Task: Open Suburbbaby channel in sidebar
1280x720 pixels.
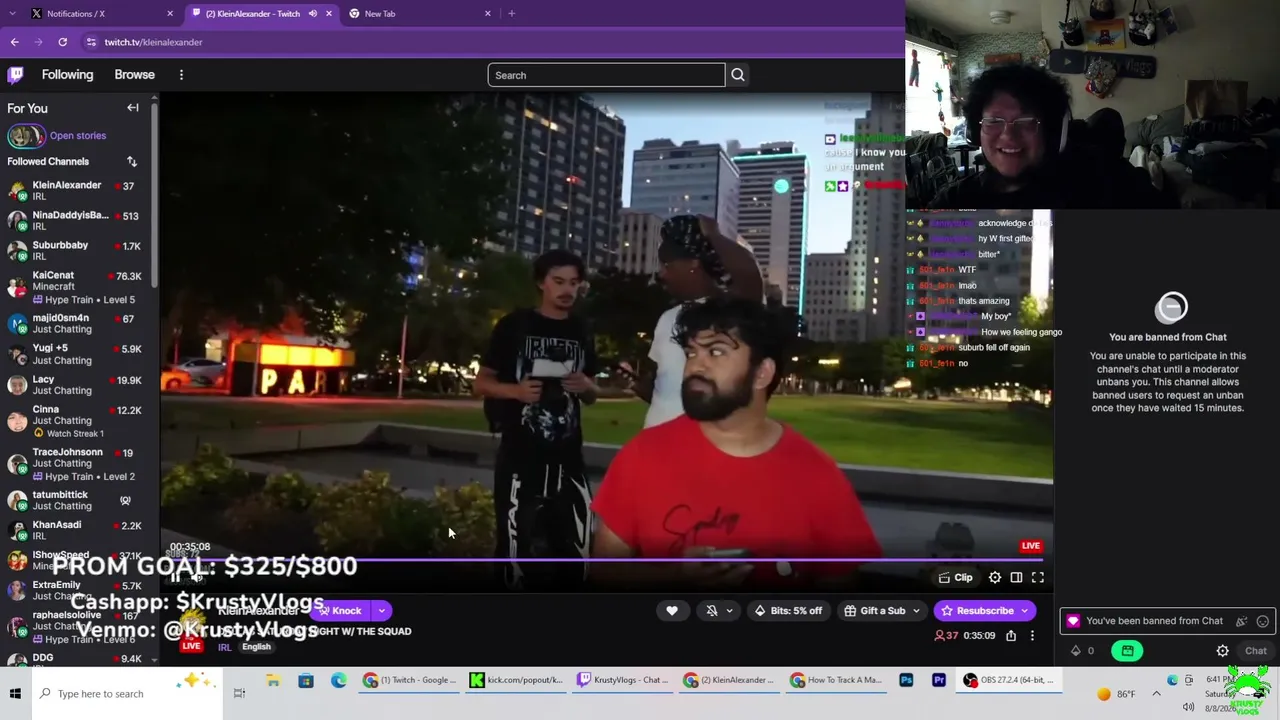Action: click(77, 251)
